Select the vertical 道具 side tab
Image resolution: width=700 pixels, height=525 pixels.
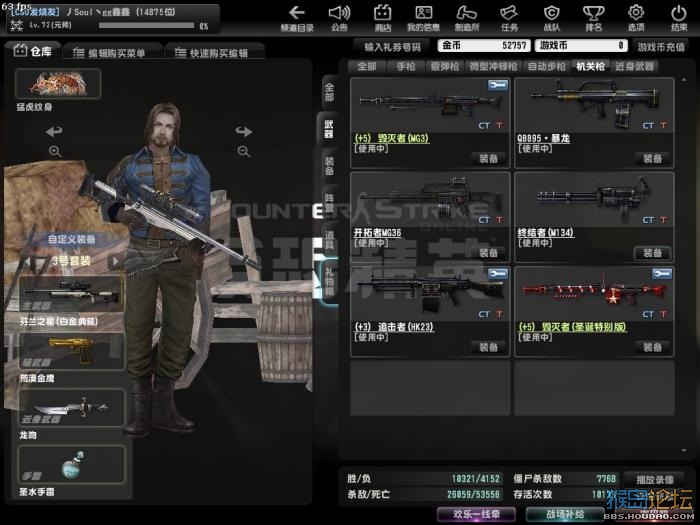click(329, 240)
